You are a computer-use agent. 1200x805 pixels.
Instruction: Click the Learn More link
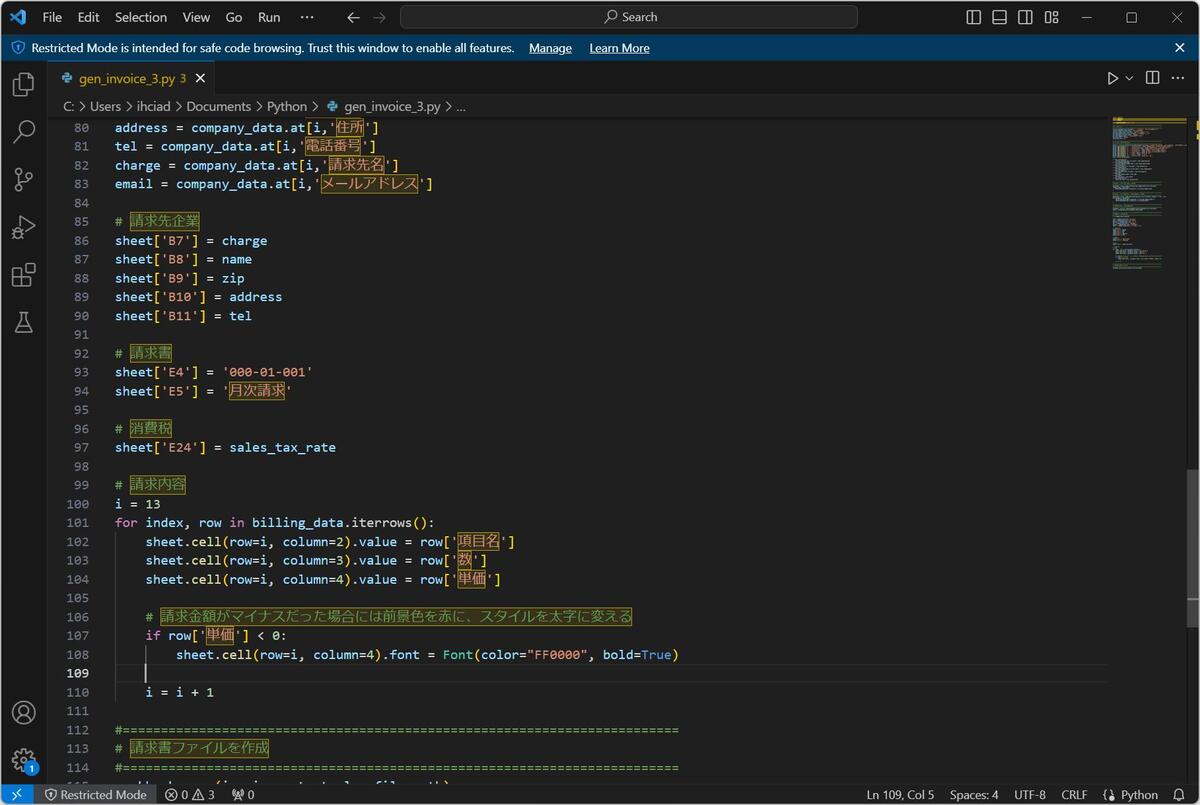[x=619, y=48]
